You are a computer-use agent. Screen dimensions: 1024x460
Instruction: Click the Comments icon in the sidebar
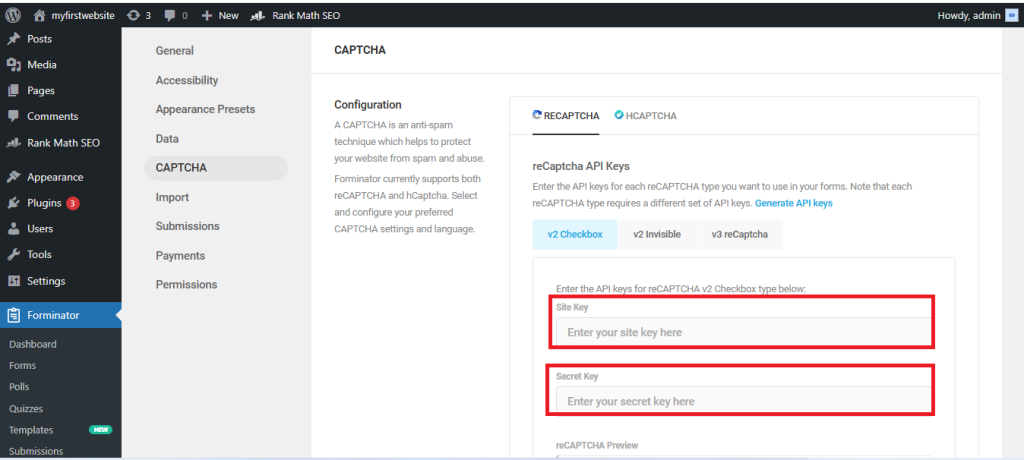click(12, 116)
